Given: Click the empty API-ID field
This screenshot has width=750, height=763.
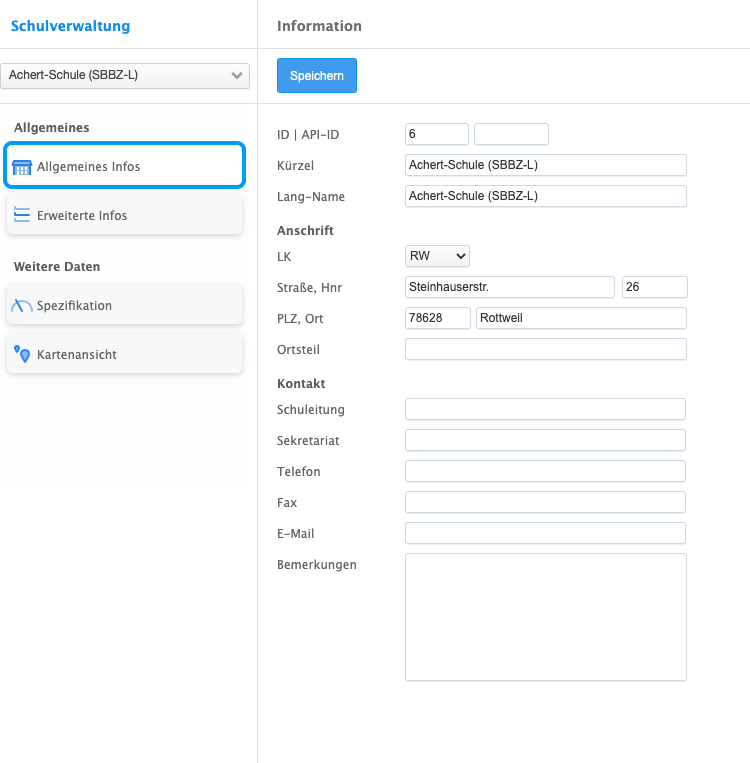Looking at the screenshot, I should coord(511,134).
